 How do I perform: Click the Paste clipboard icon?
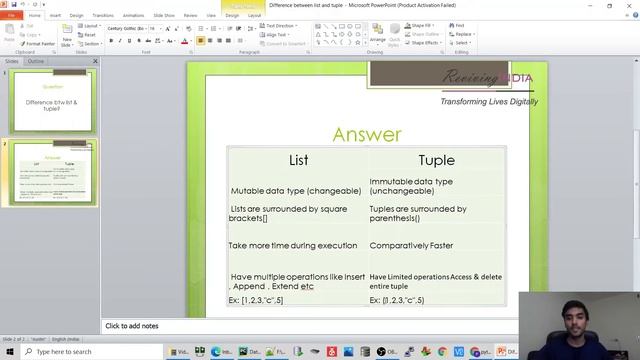tap(9, 33)
